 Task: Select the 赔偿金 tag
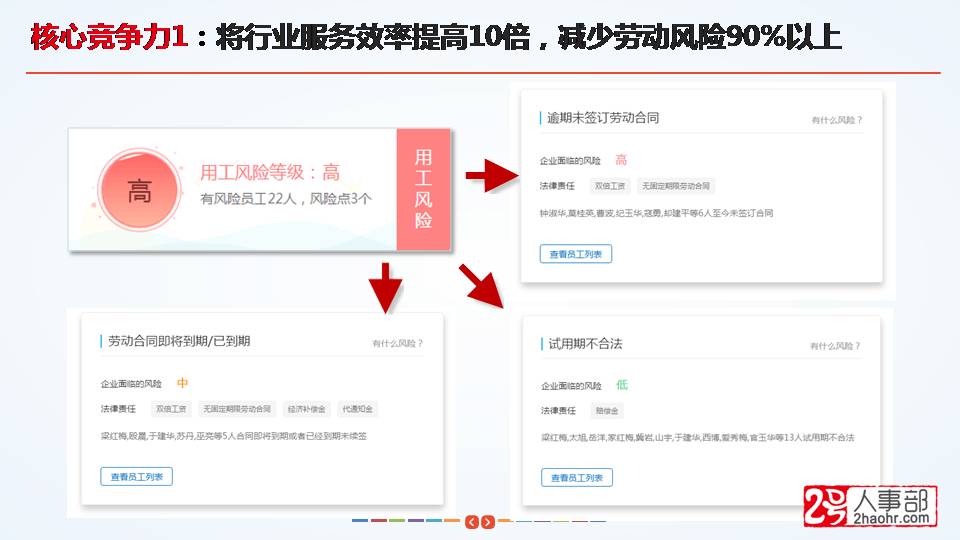[608, 411]
